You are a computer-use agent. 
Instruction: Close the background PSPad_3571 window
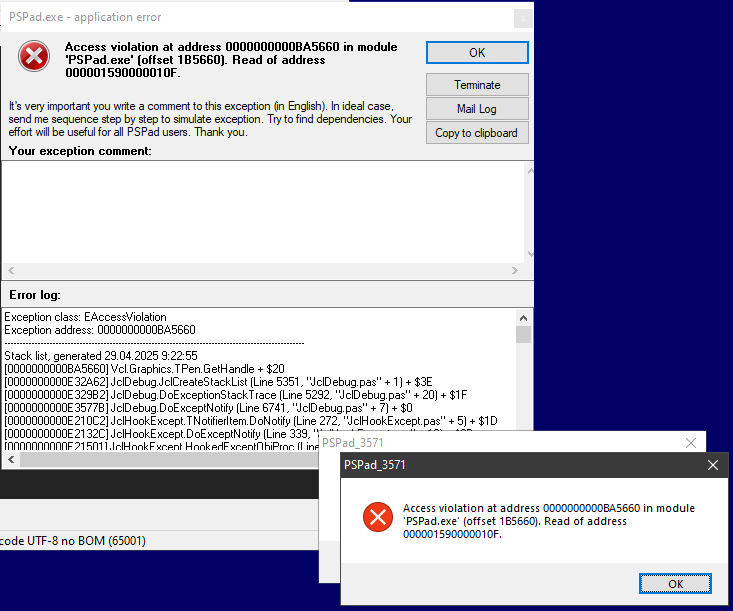(x=690, y=443)
